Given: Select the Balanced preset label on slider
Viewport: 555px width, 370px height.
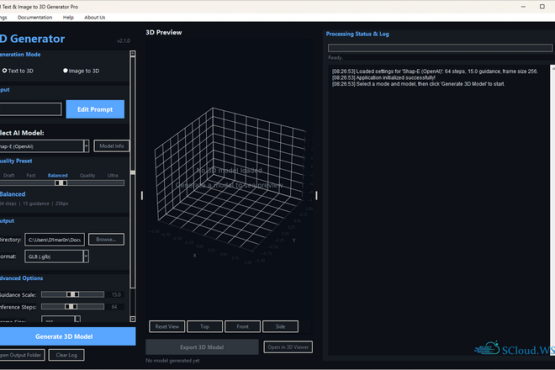Looking at the screenshot, I should [58, 175].
